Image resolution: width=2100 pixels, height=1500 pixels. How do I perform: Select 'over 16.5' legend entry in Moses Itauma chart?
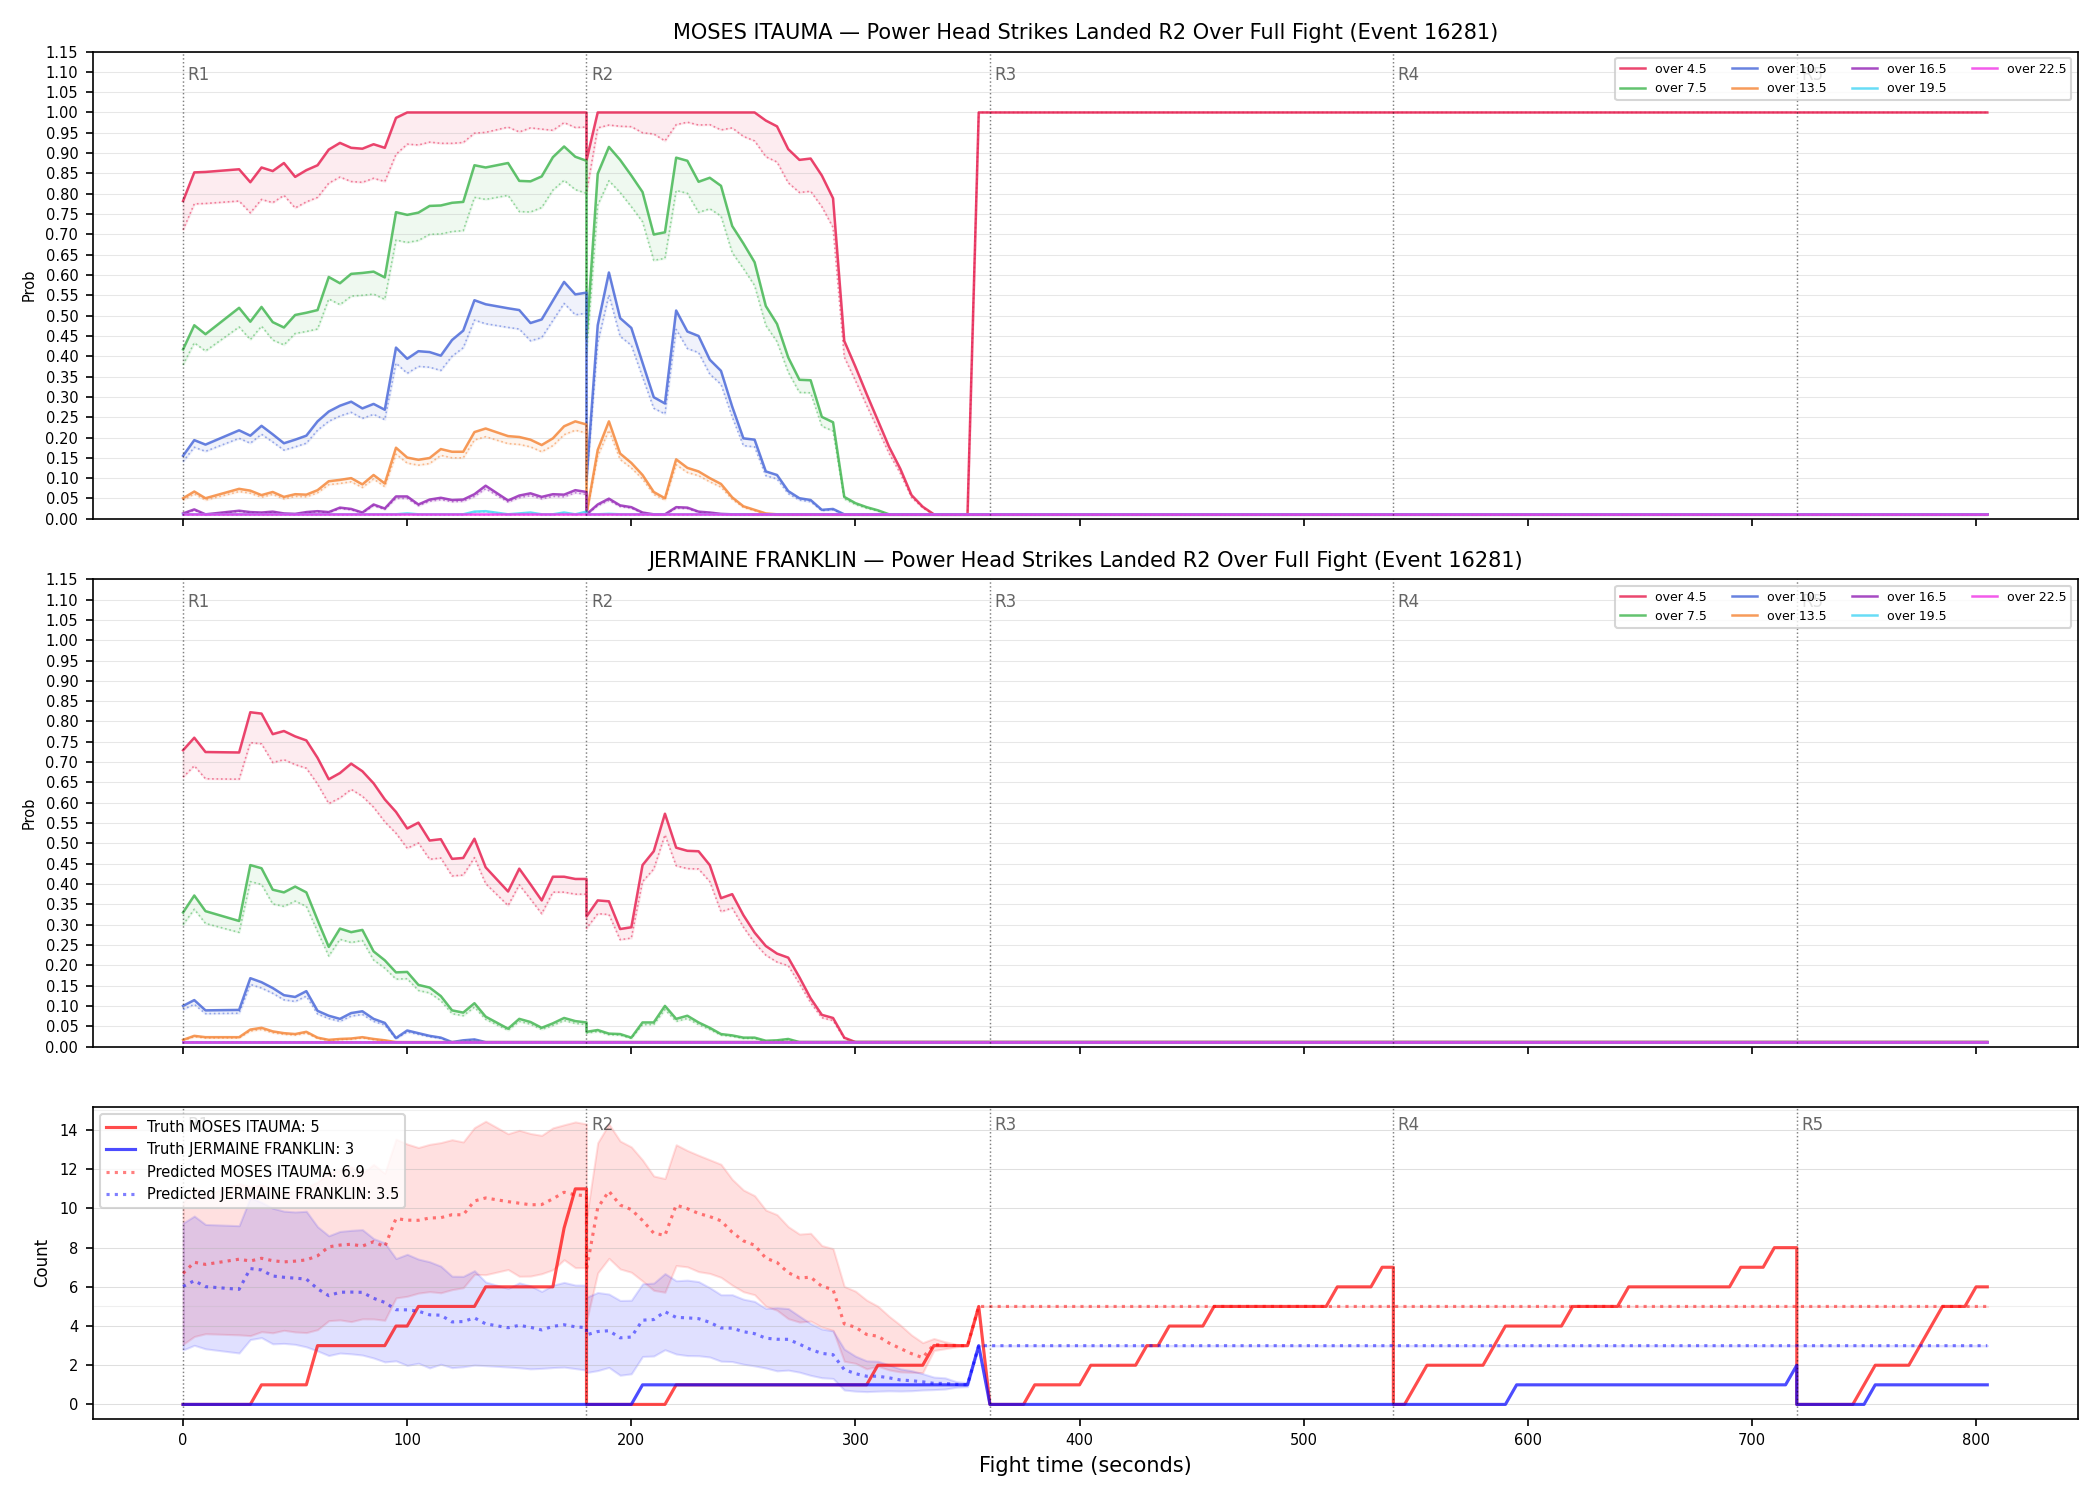(1899, 69)
